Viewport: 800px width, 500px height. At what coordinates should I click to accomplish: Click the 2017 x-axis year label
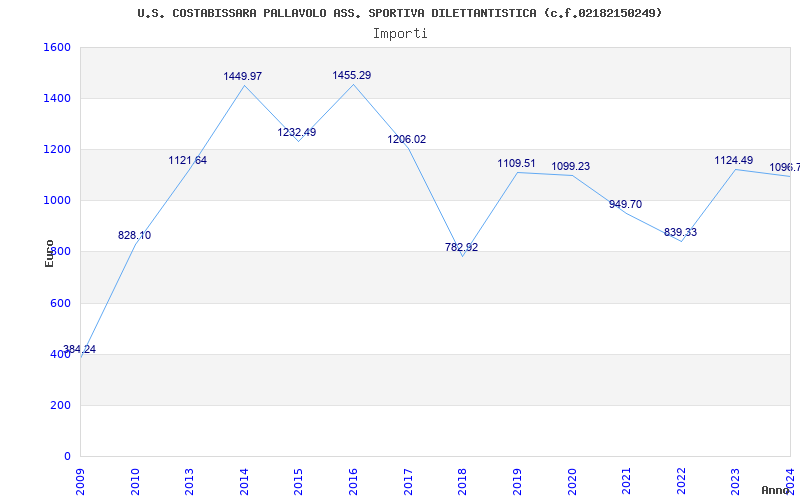tap(408, 481)
